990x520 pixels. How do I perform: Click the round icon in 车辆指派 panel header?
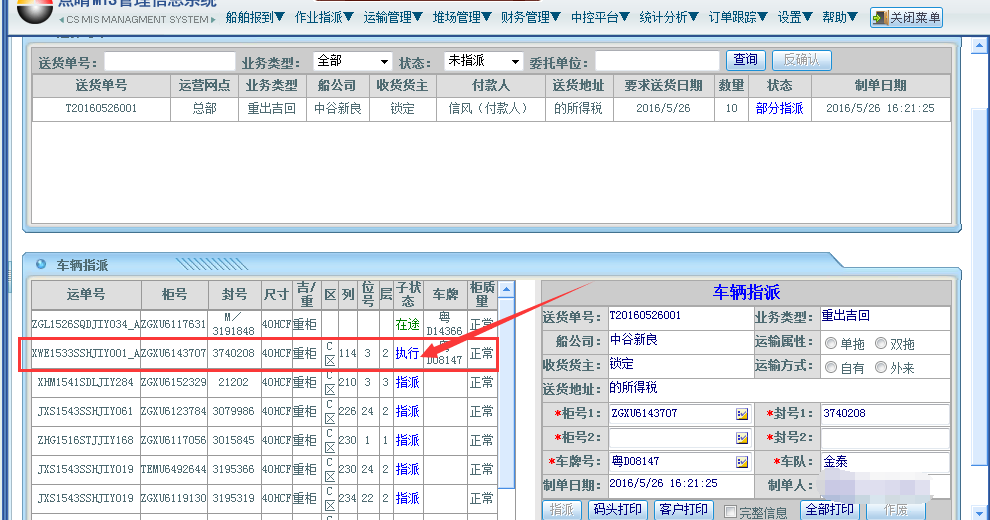[41, 265]
